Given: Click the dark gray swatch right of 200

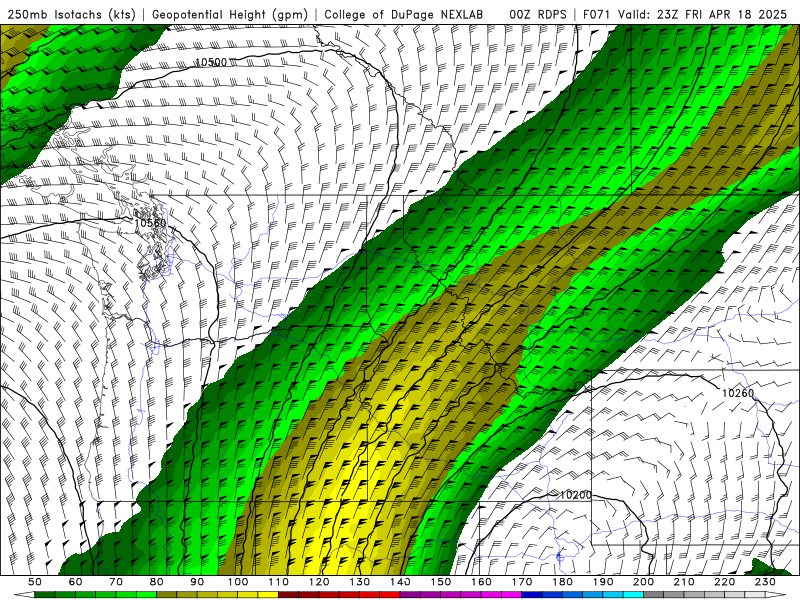Looking at the screenshot, I should point(654,595).
